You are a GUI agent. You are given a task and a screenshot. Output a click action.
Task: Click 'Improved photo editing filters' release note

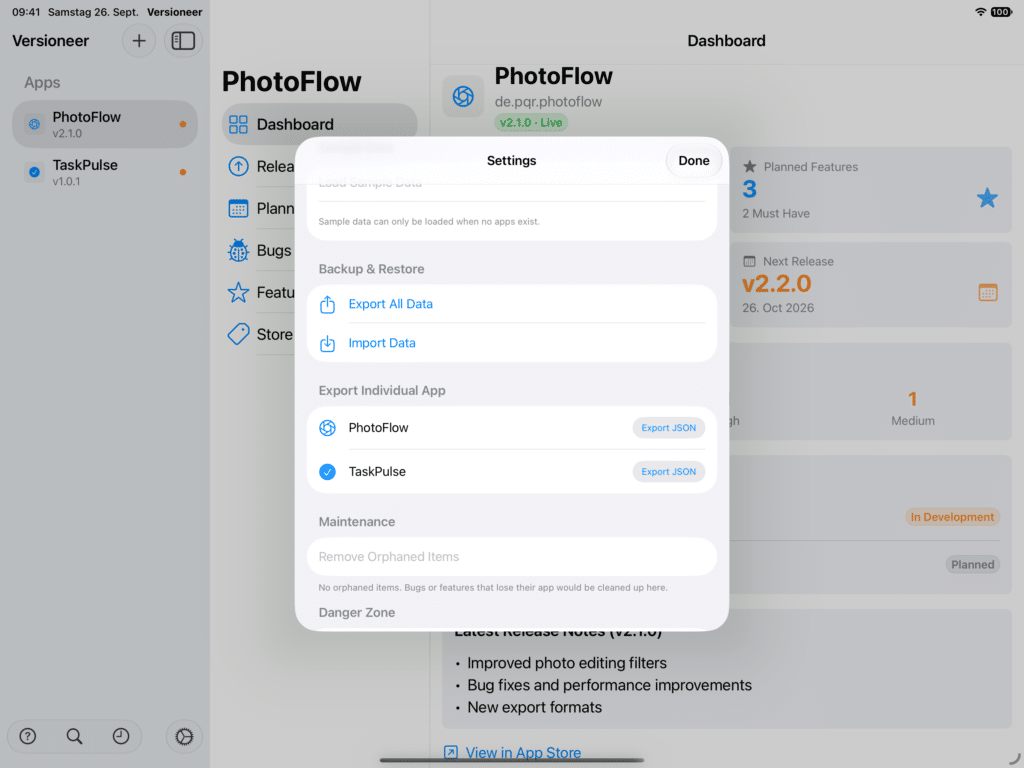567,663
